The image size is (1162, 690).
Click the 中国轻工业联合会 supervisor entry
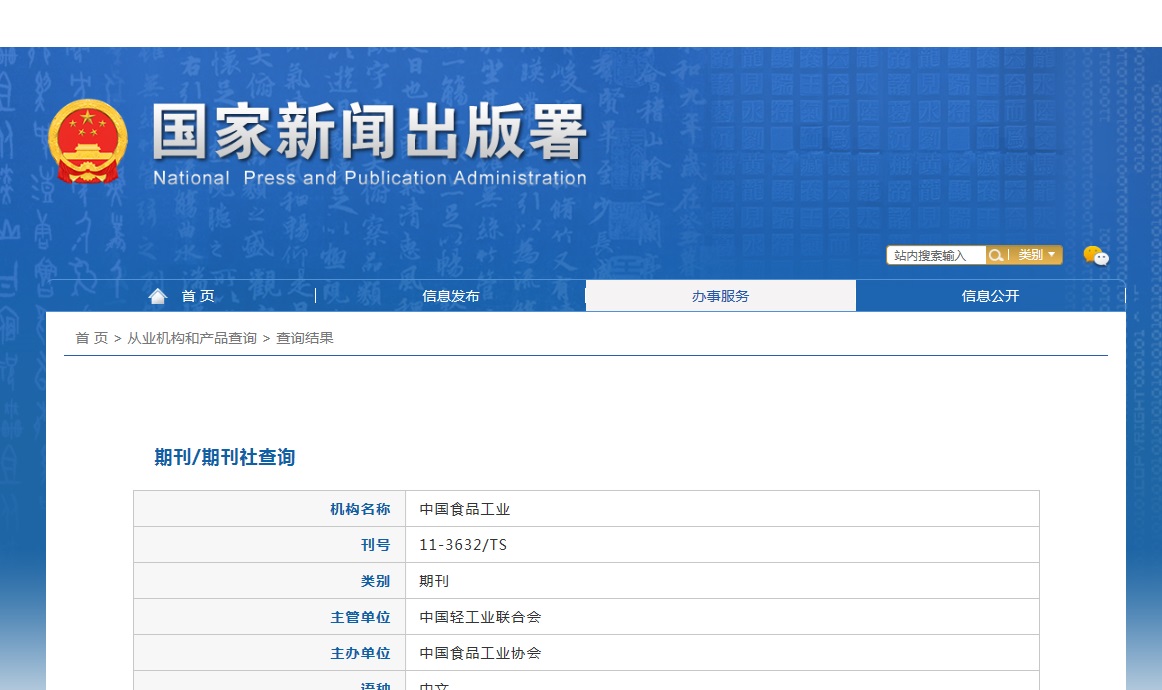click(480, 616)
